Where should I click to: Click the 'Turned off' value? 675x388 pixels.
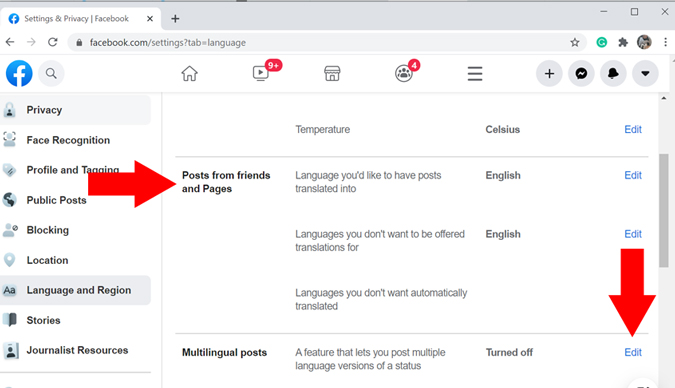tap(509, 352)
